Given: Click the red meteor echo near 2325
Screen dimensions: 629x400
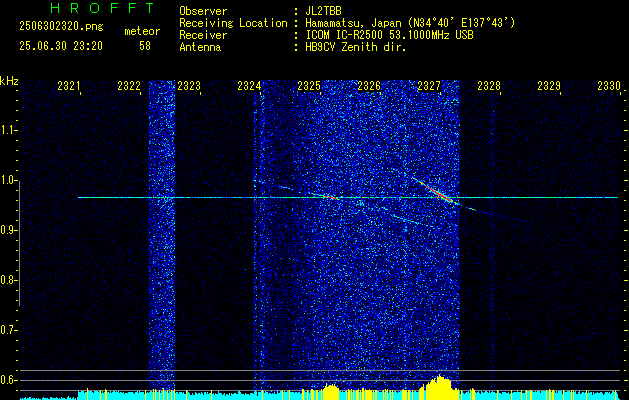Looking at the screenshot, I should (x=330, y=197).
